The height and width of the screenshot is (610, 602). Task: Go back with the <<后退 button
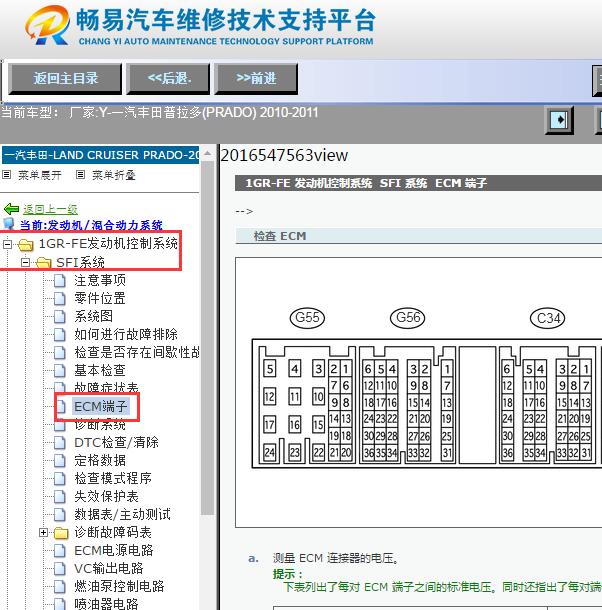(168, 79)
